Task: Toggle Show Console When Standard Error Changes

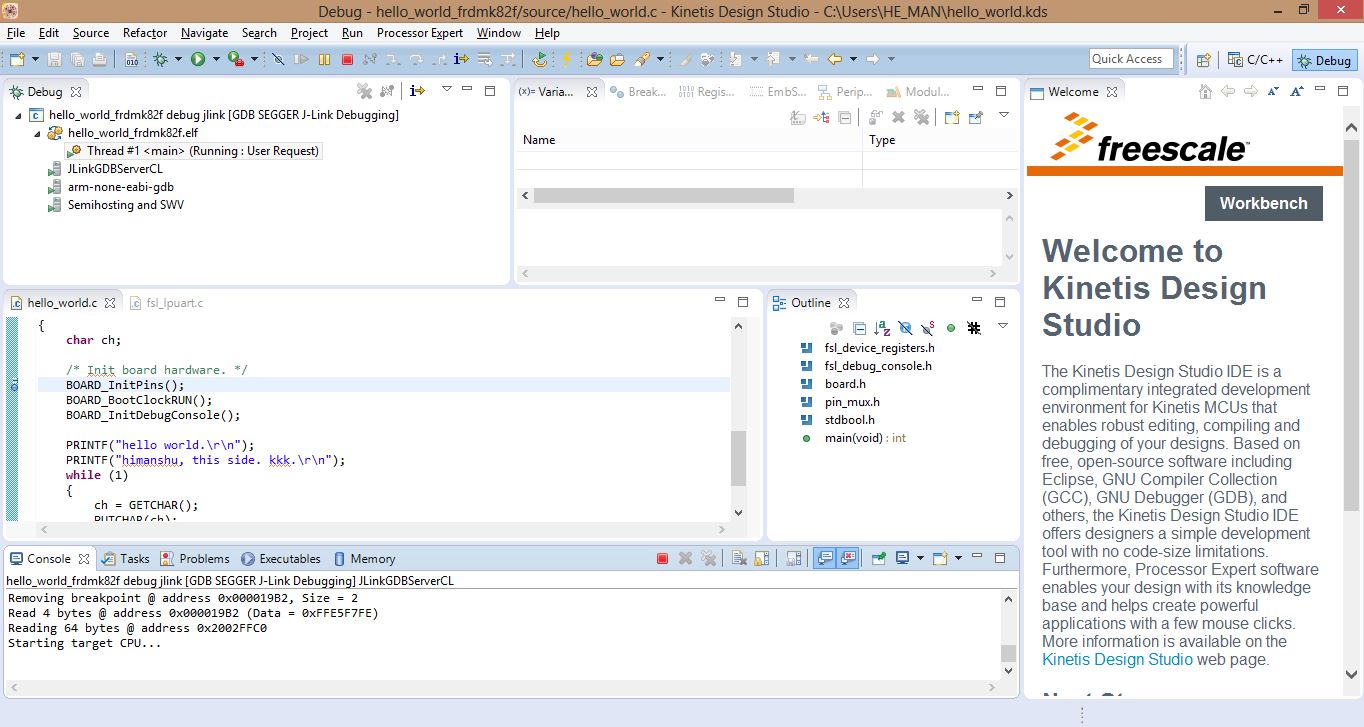Action: pos(848,559)
